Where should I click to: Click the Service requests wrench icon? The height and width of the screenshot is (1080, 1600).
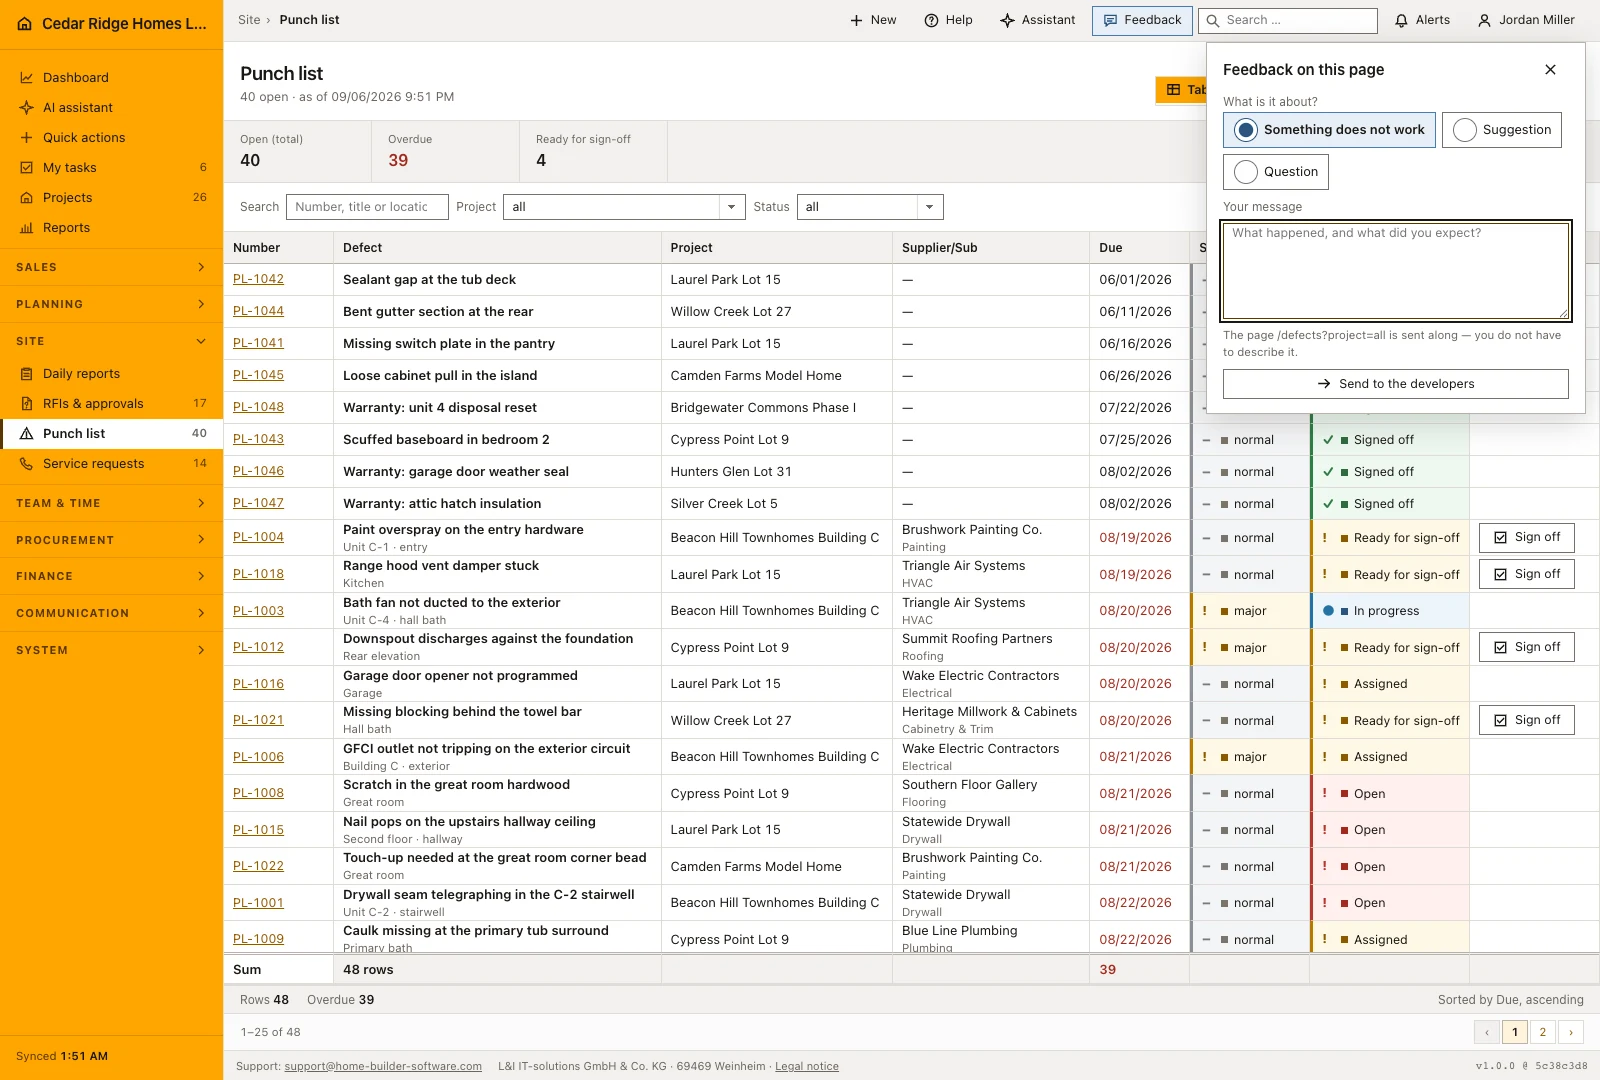[x=27, y=464]
